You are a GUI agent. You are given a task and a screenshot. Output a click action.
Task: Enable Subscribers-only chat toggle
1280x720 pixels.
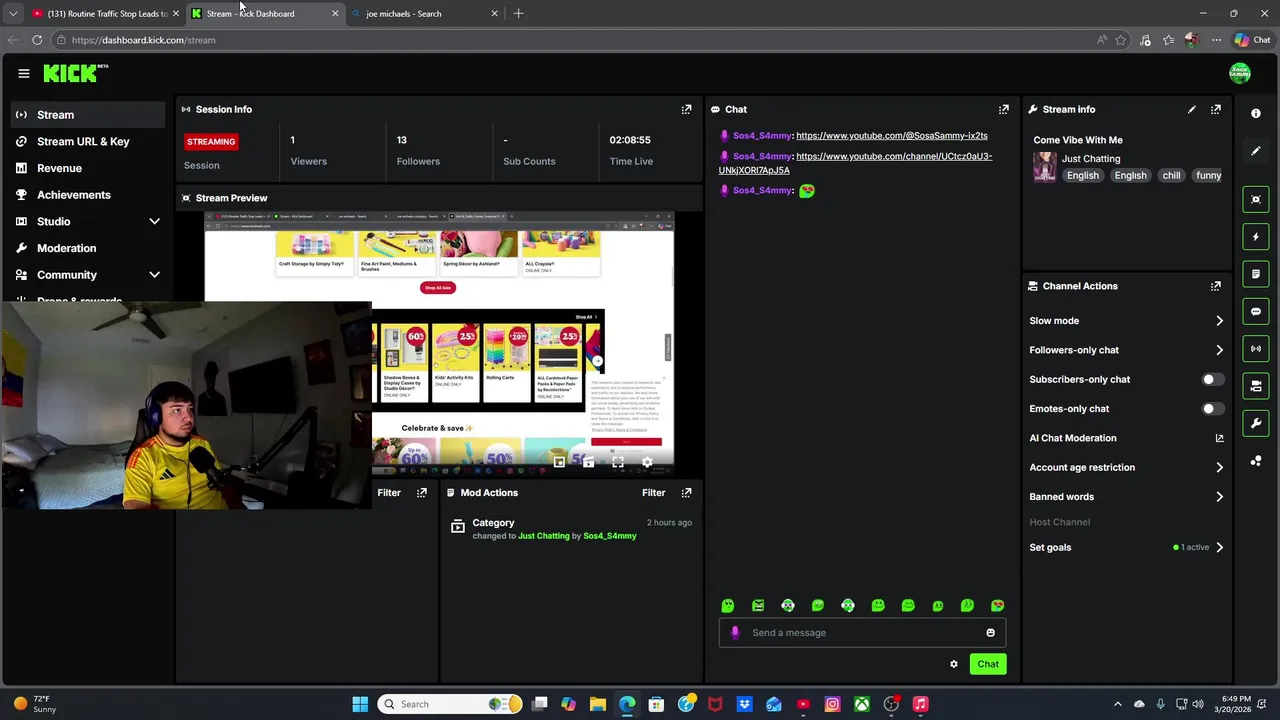point(1211,379)
